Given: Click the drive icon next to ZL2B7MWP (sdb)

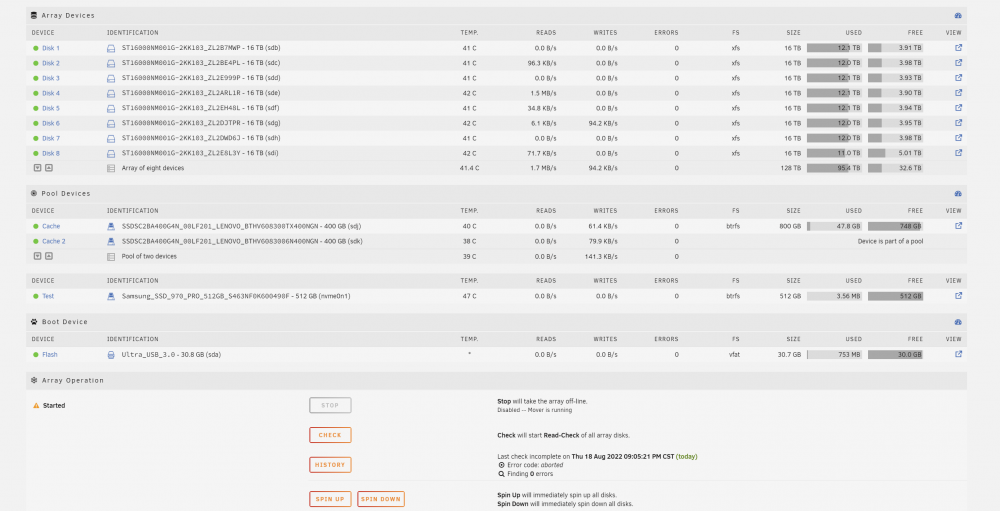Looking at the screenshot, I should (111, 48).
